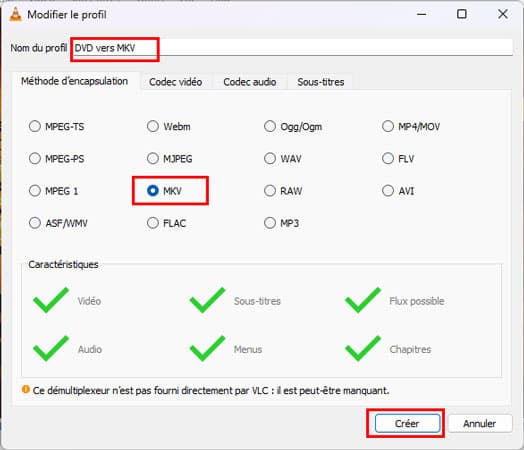Maximize the Modifier le profil window
Viewport: 524px width, 450px height.
(462, 14)
